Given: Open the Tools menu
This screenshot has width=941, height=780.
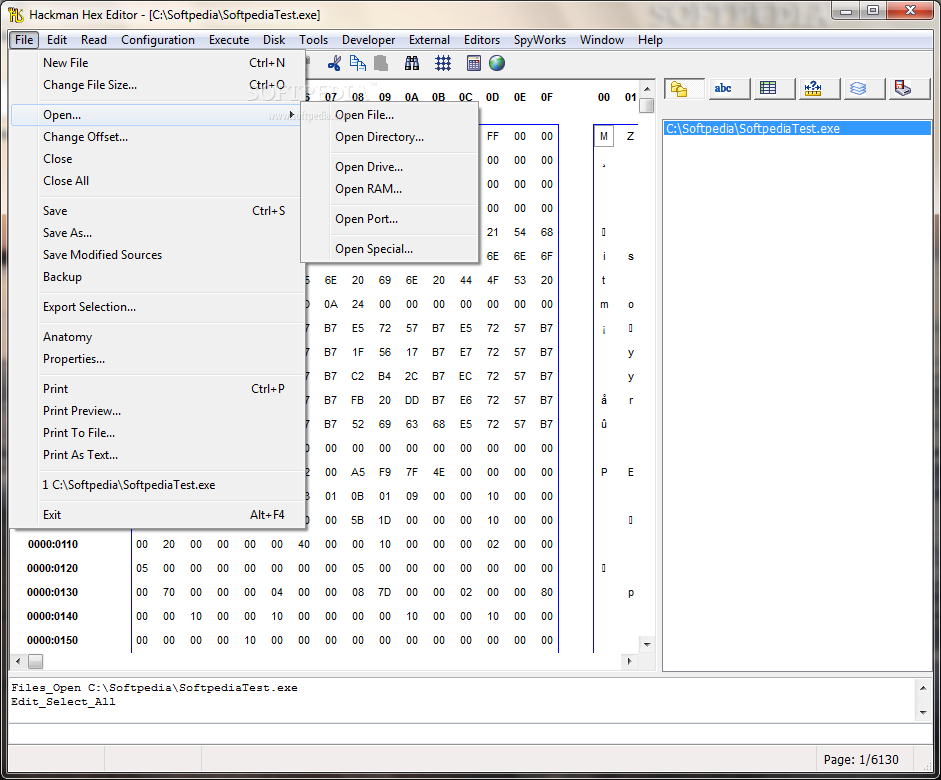Looking at the screenshot, I should pos(313,40).
